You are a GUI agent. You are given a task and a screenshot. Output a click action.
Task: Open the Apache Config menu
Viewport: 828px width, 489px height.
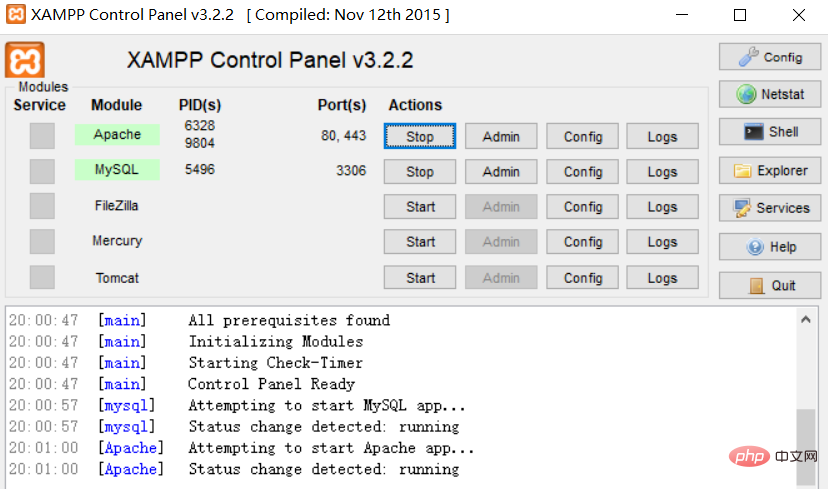point(582,137)
